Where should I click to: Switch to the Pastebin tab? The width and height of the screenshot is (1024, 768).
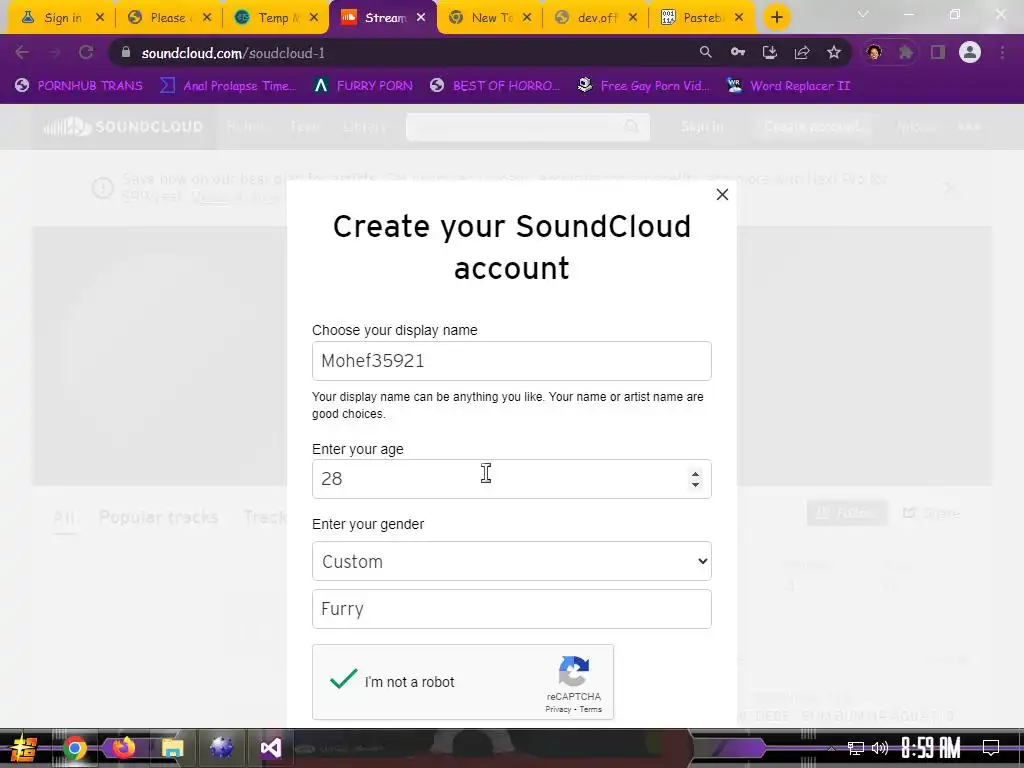701,18
